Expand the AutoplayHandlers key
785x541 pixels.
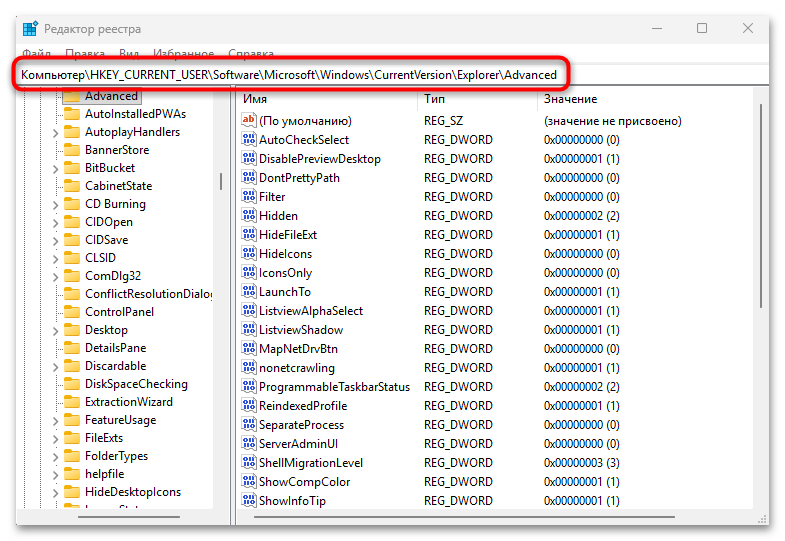pos(56,133)
